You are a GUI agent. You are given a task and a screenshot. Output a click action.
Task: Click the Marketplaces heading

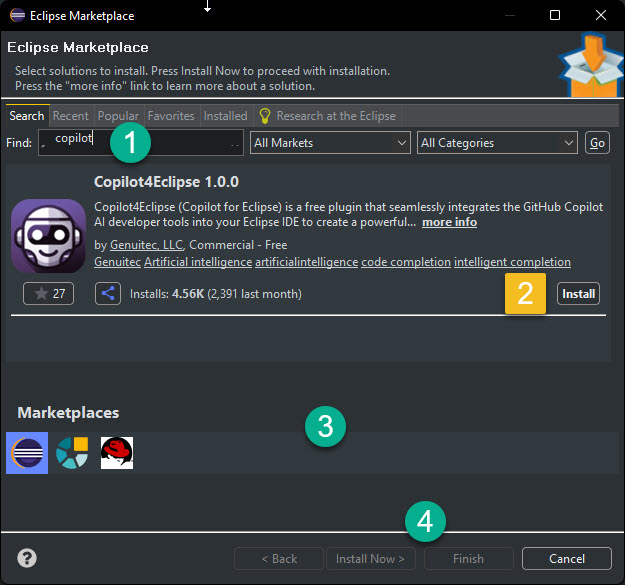68,413
